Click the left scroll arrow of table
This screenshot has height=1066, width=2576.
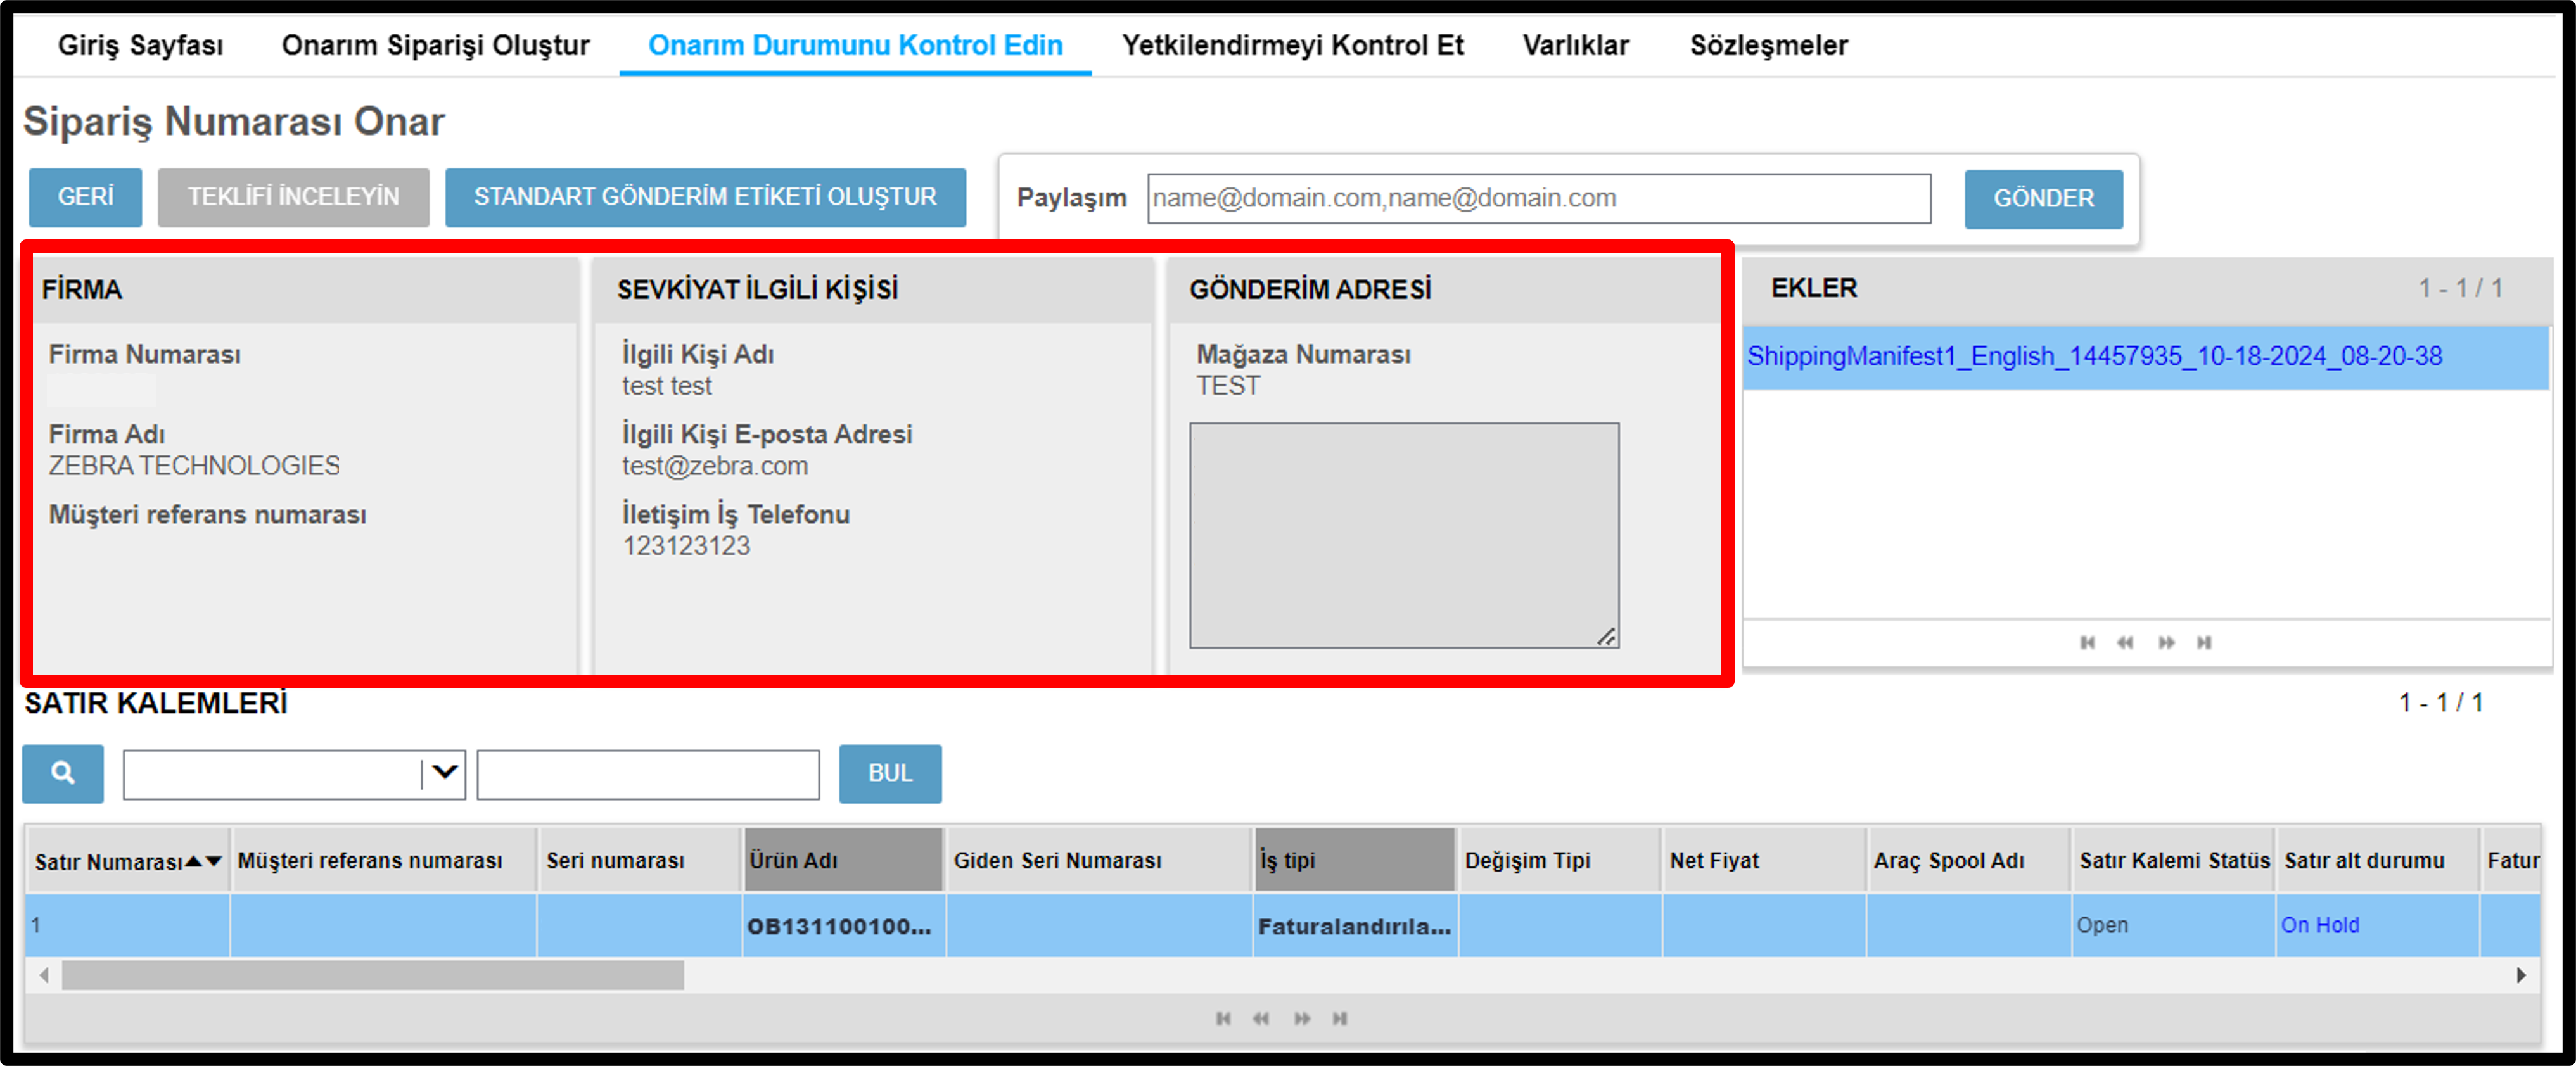(43, 975)
